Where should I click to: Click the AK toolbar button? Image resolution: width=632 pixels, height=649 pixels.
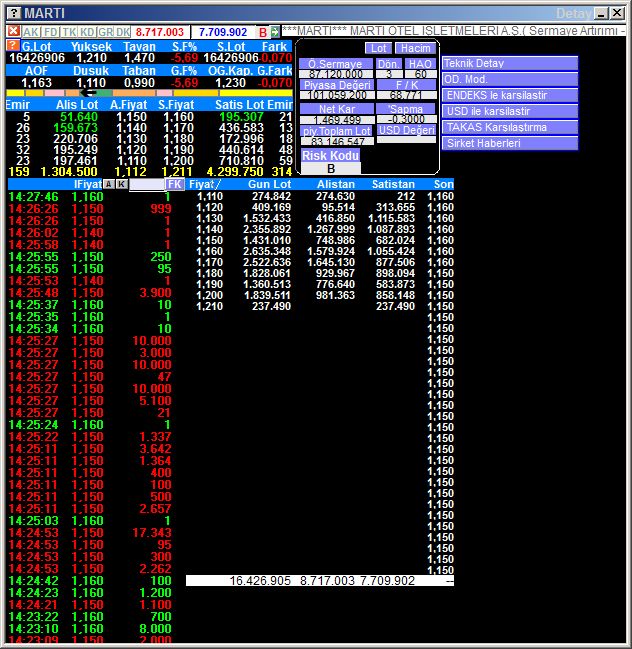[31, 32]
